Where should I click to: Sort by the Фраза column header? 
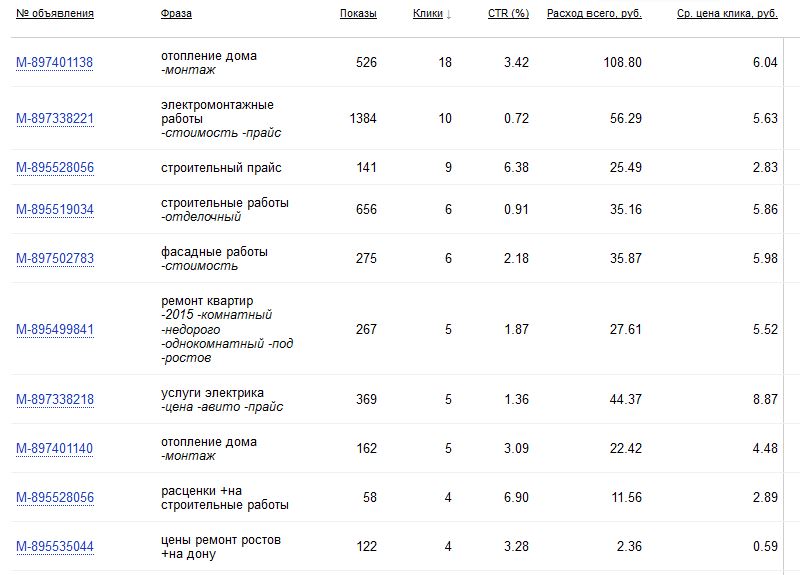176,14
